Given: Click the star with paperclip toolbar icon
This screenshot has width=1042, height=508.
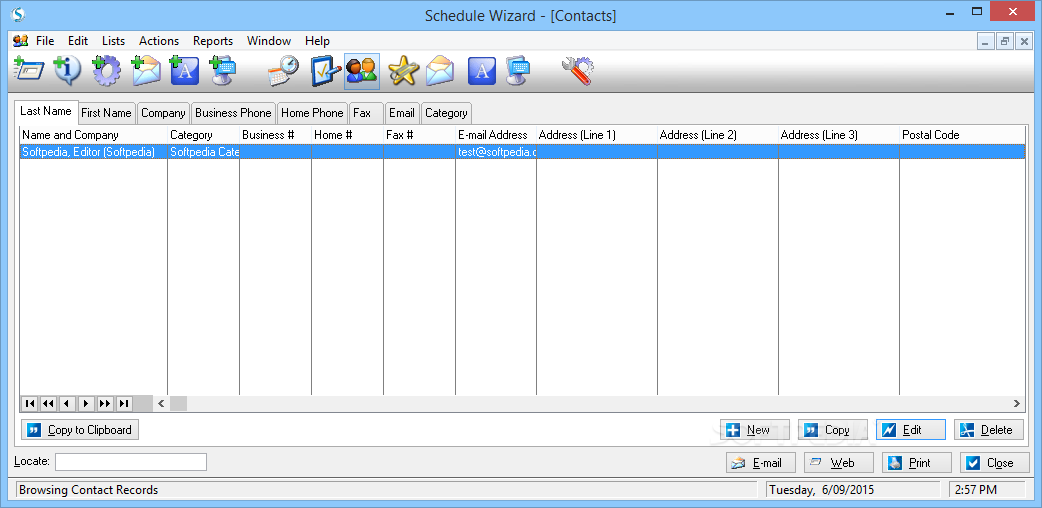Looking at the screenshot, I should click(x=403, y=71).
